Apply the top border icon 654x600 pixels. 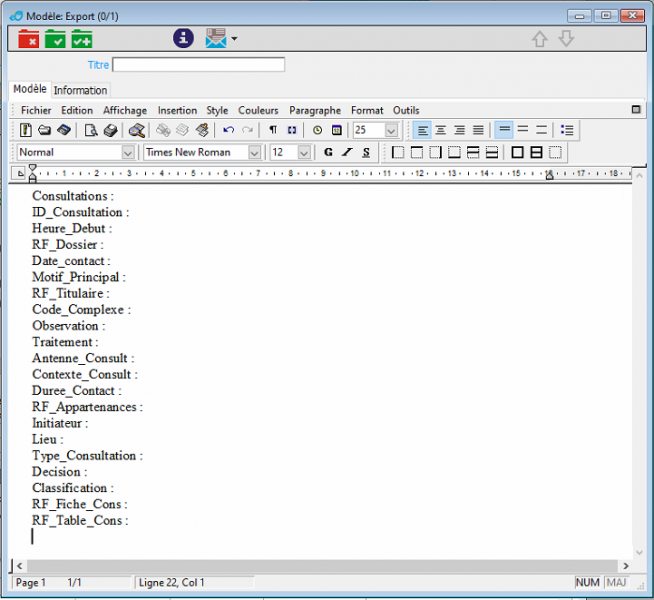(x=417, y=152)
